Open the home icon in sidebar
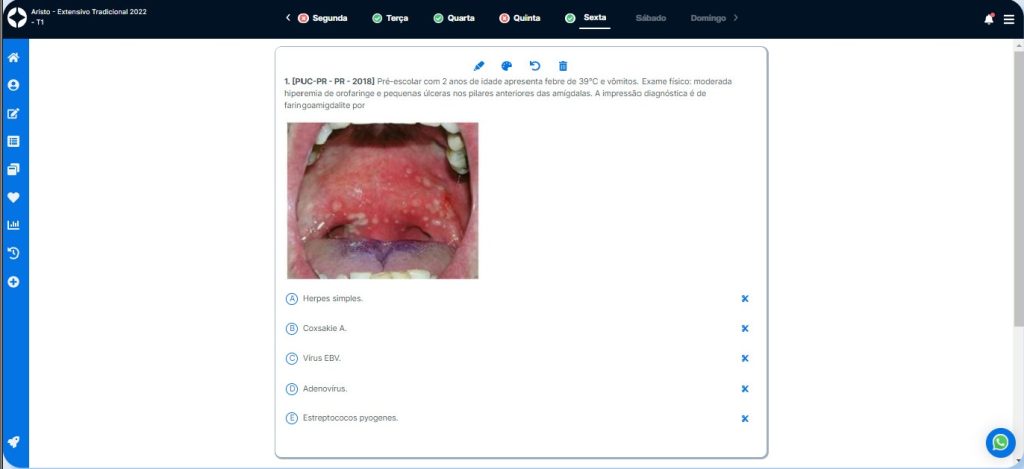Image resolution: width=1024 pixels, height=469 pixels. coord(14,58)
